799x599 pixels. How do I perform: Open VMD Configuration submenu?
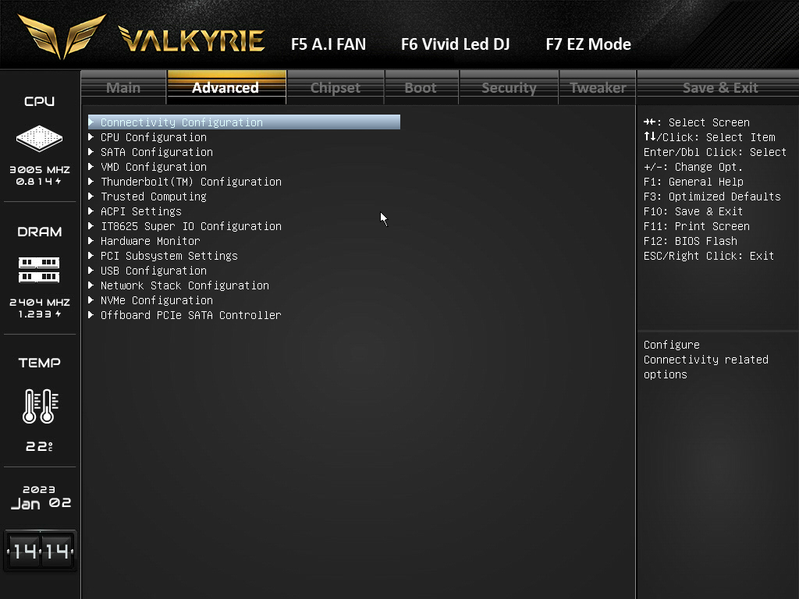click(153, 167)
